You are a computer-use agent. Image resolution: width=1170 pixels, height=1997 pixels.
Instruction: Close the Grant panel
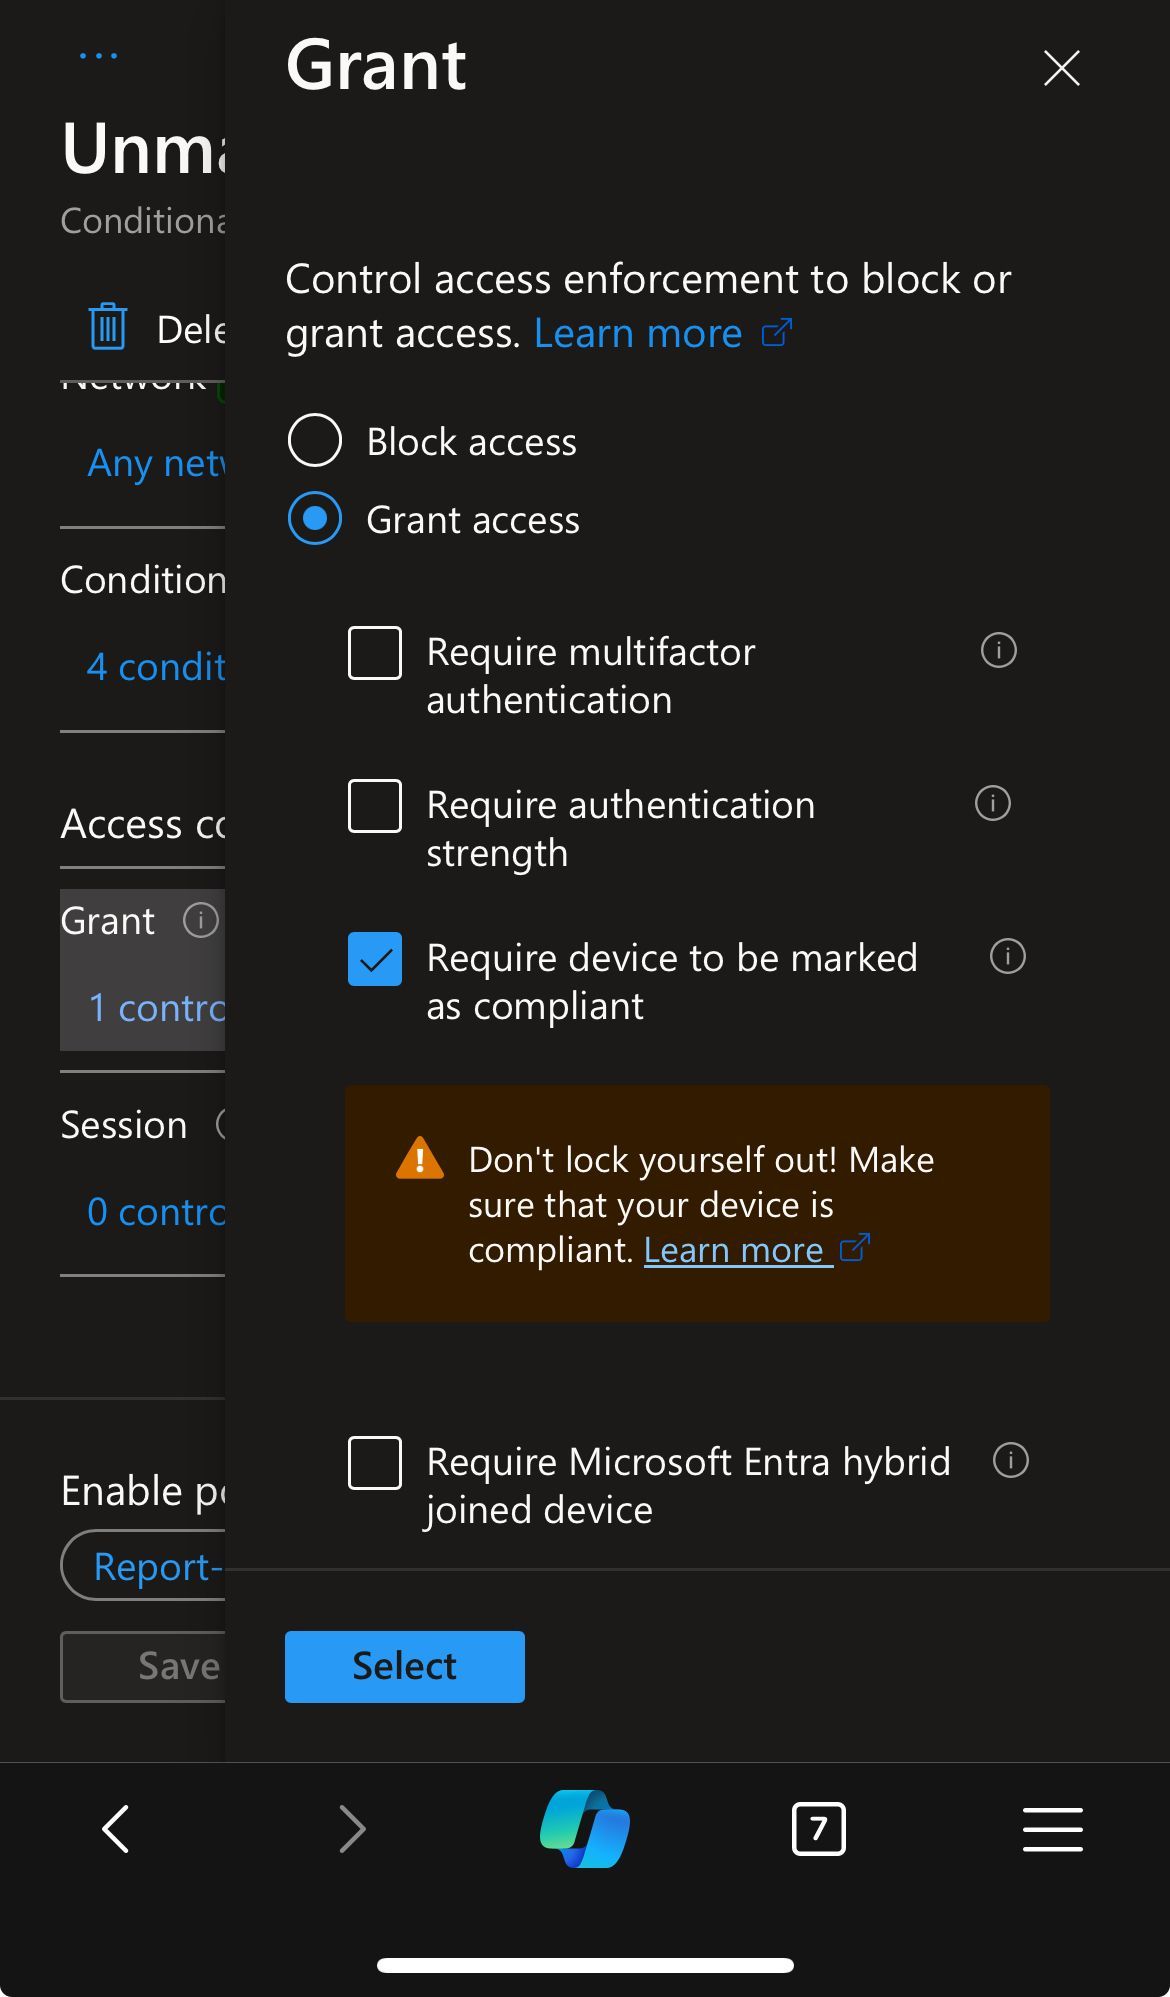(x=1061, y=68)
